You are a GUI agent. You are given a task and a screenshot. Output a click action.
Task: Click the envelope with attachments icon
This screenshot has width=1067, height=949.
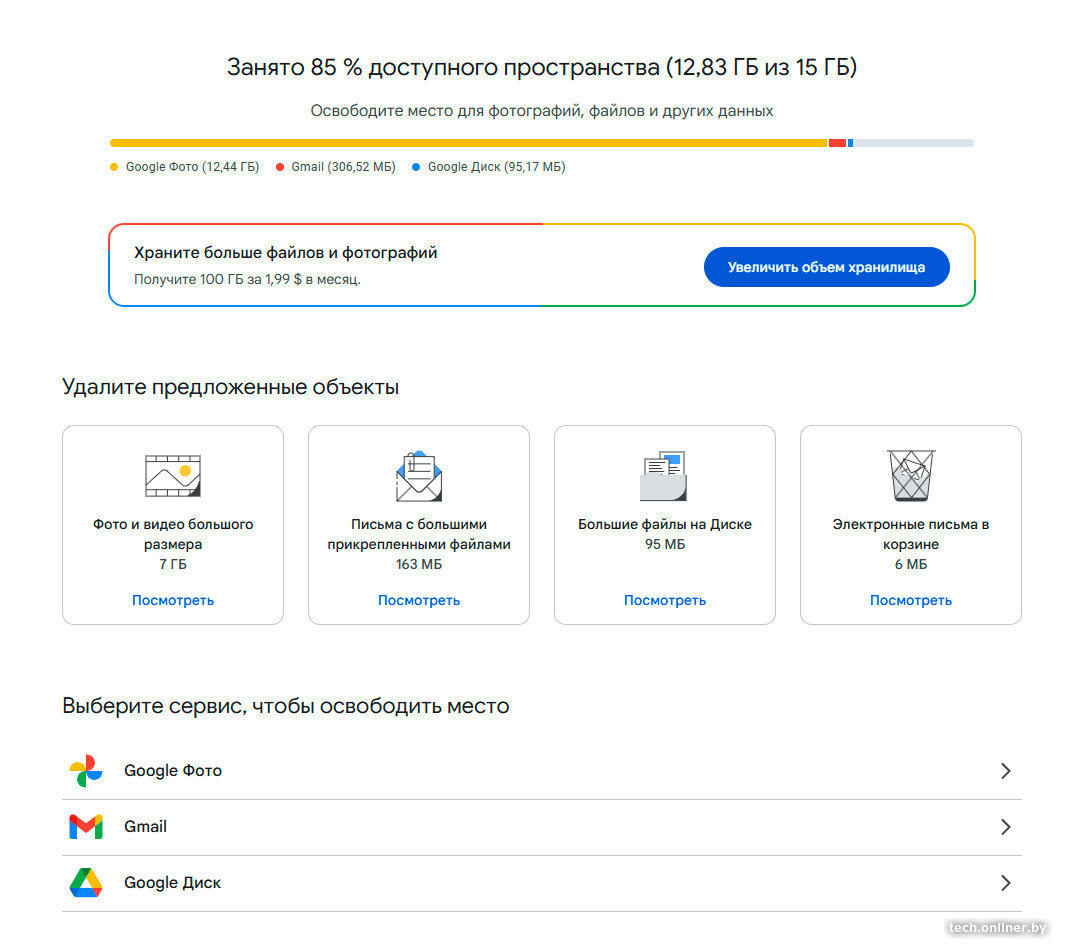(419, 476)
